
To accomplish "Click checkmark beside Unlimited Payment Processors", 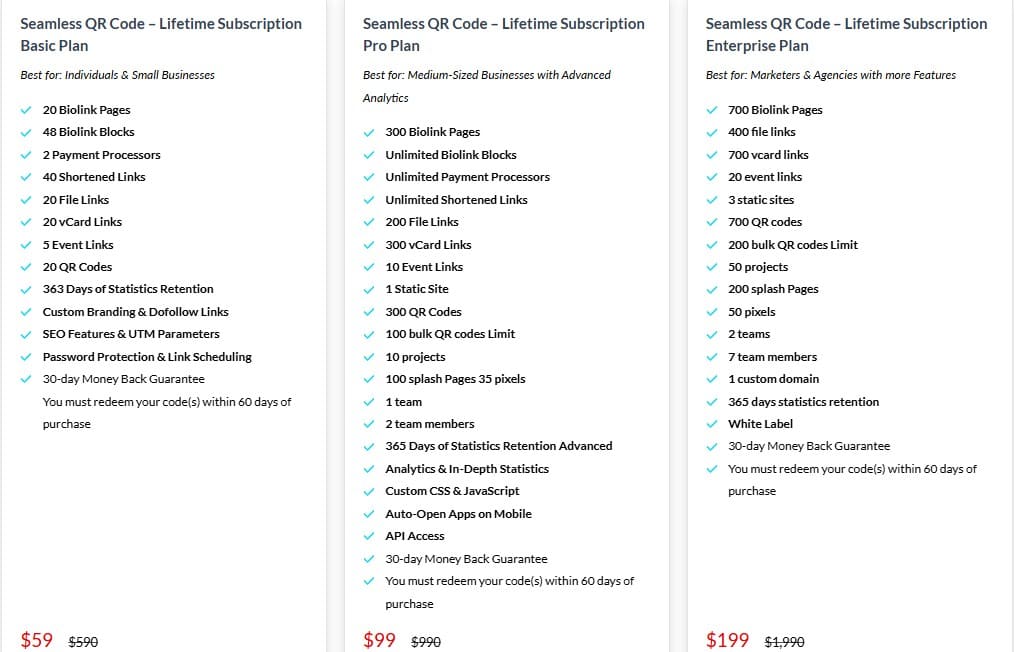I will pos(368,177).
